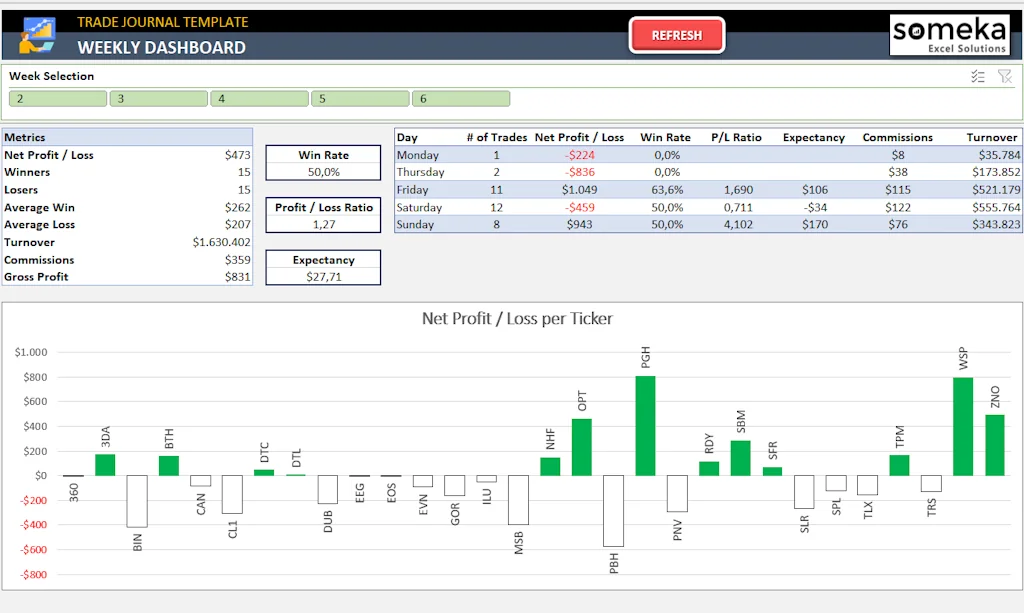
Task: Enable the week 6 filter
Action: (461, 98)
